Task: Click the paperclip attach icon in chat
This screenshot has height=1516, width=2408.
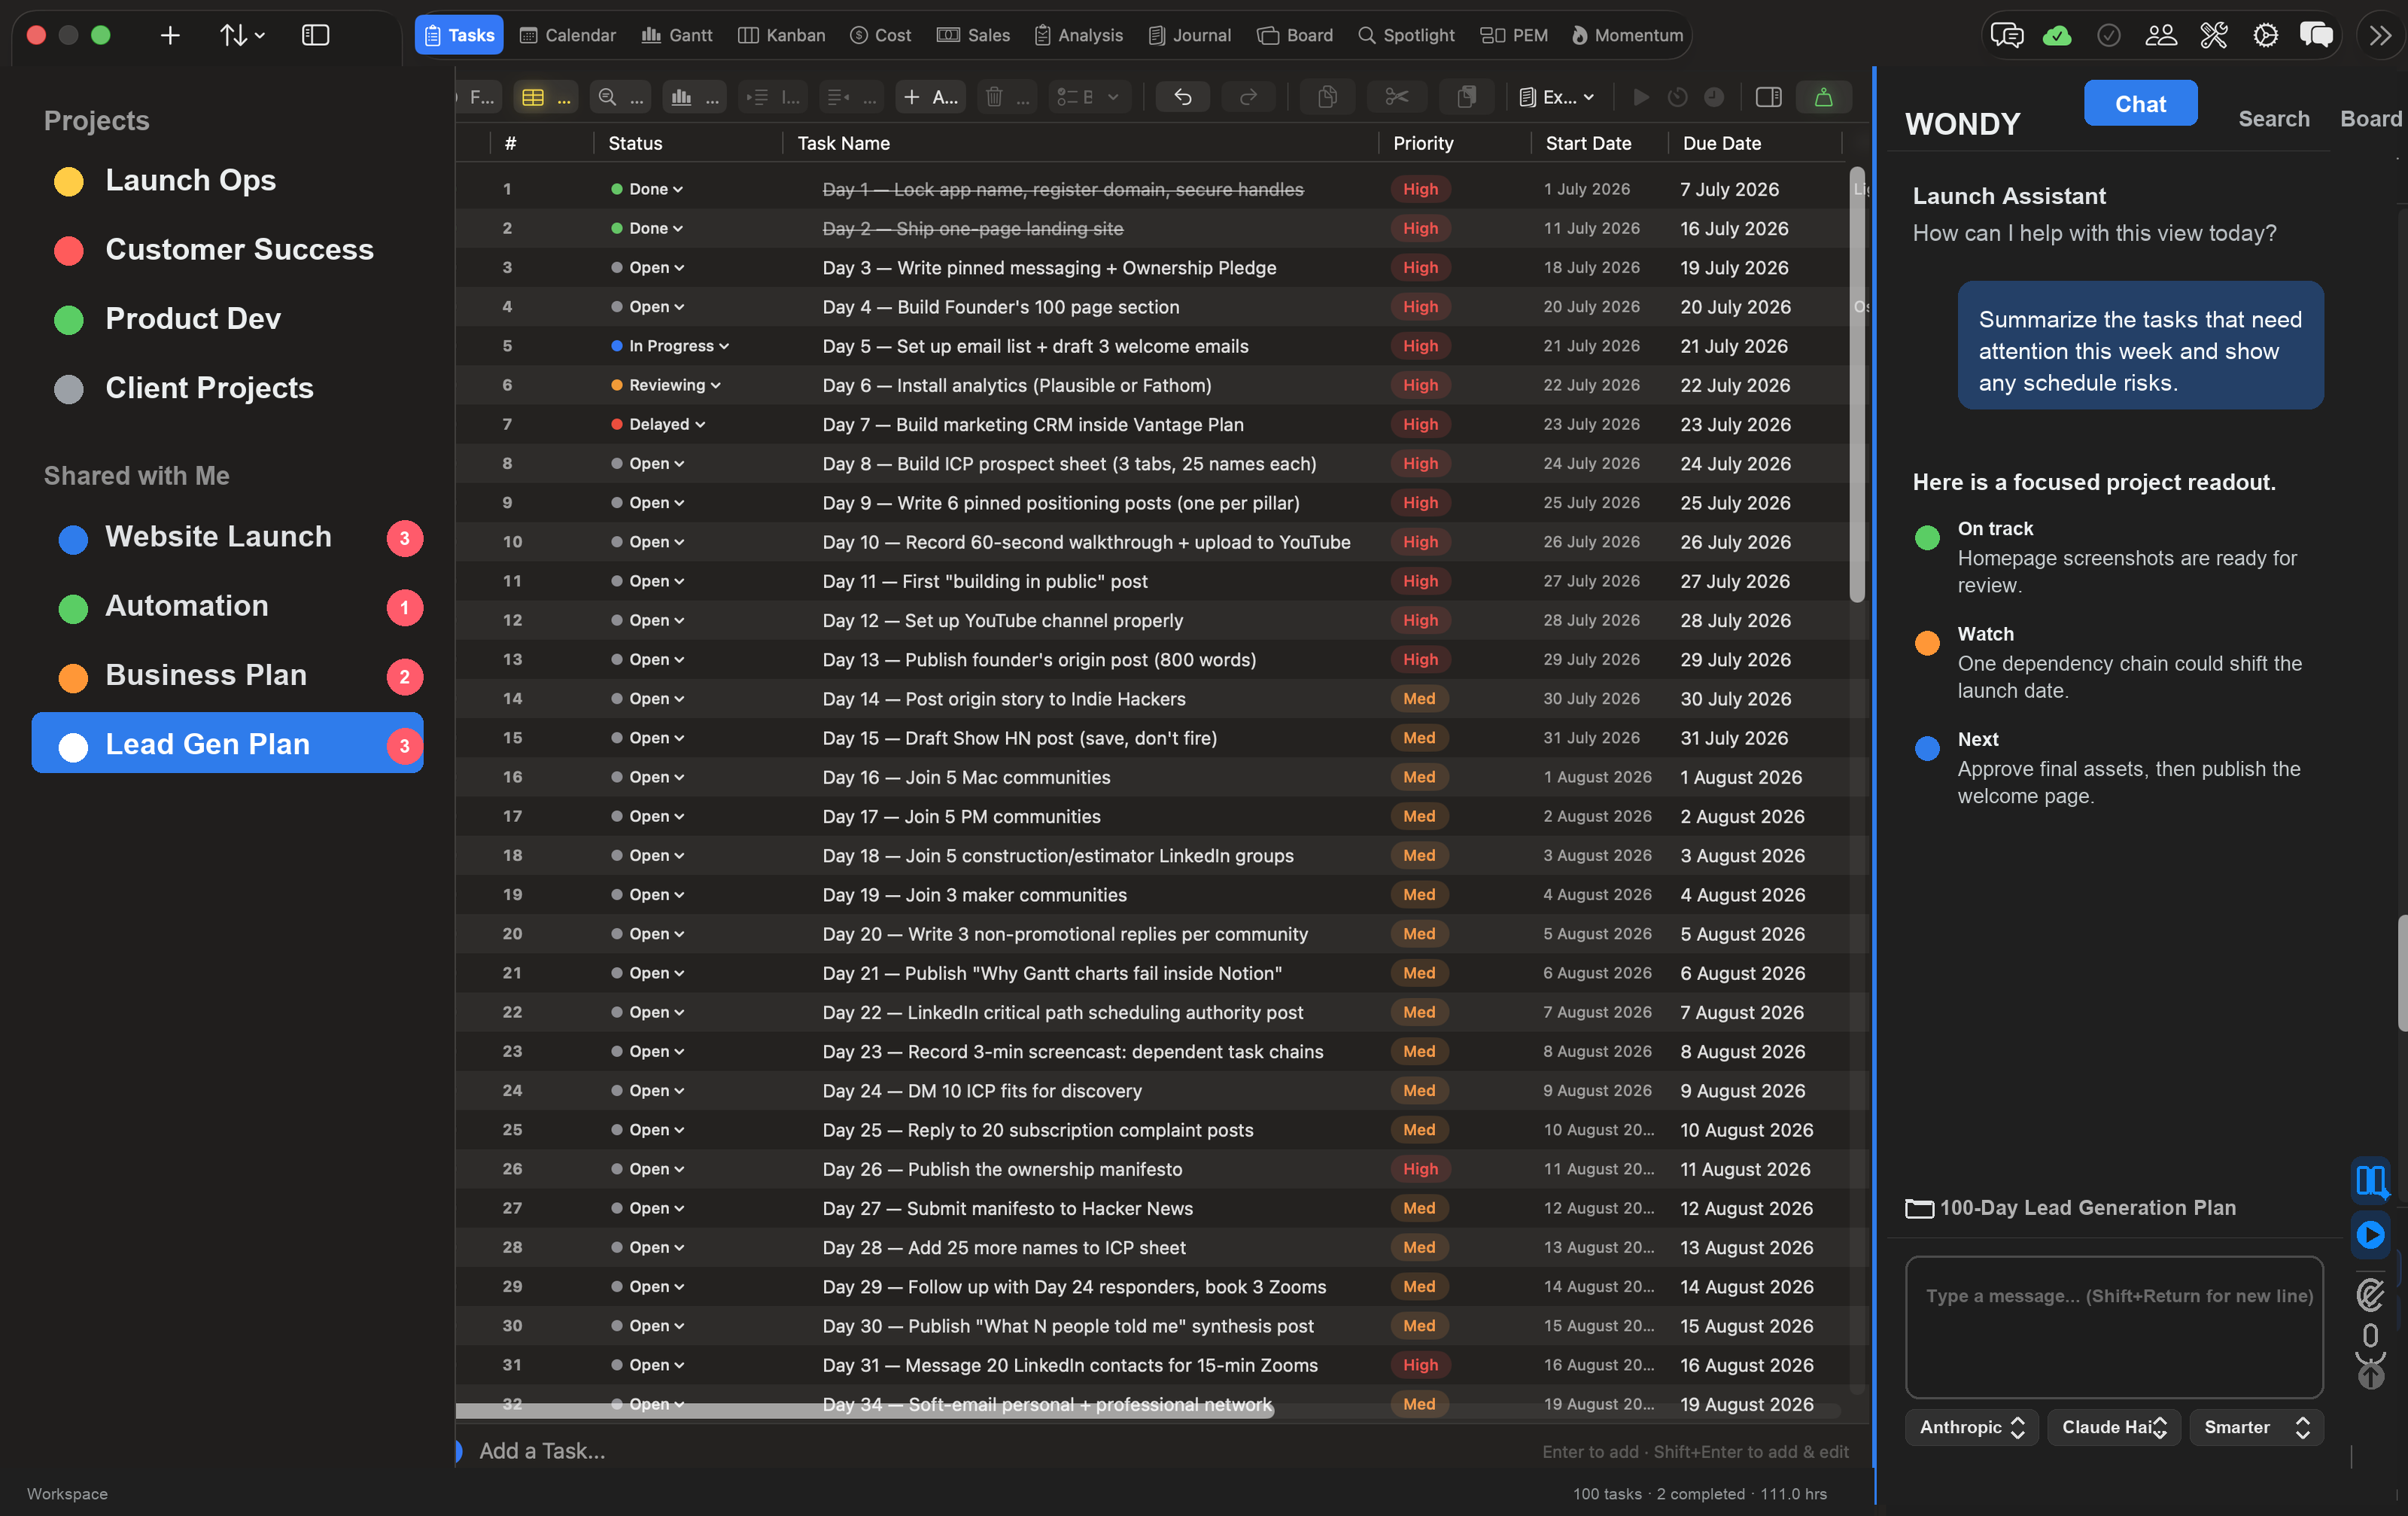Action: (2370, 1295)
